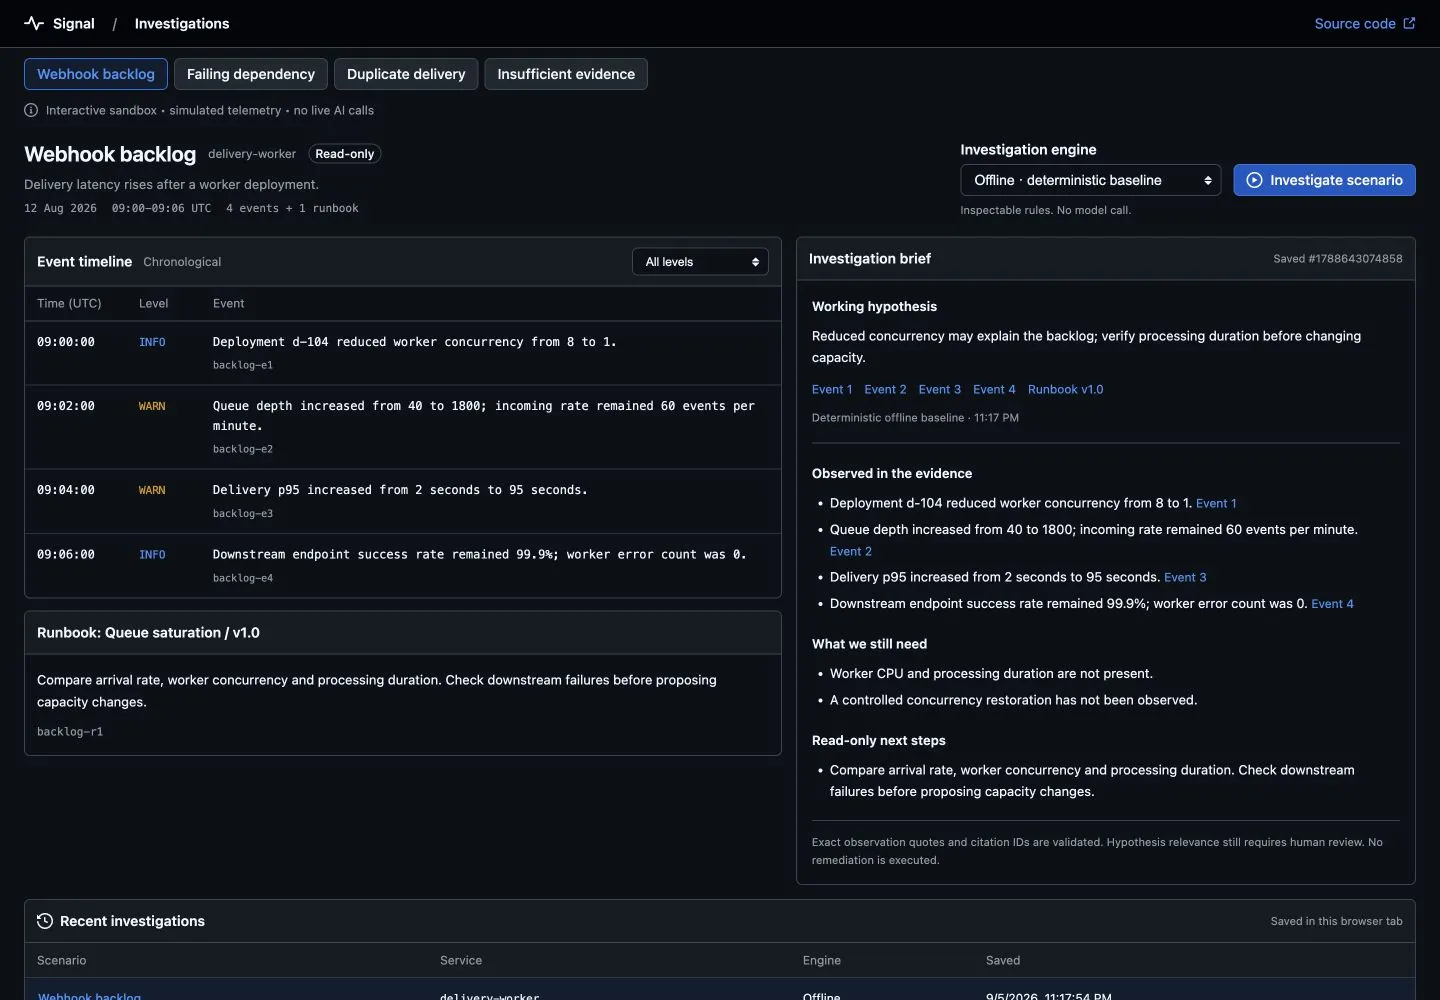Click Event 4 link after Downstream endpoint observation

coord(1332,603)
